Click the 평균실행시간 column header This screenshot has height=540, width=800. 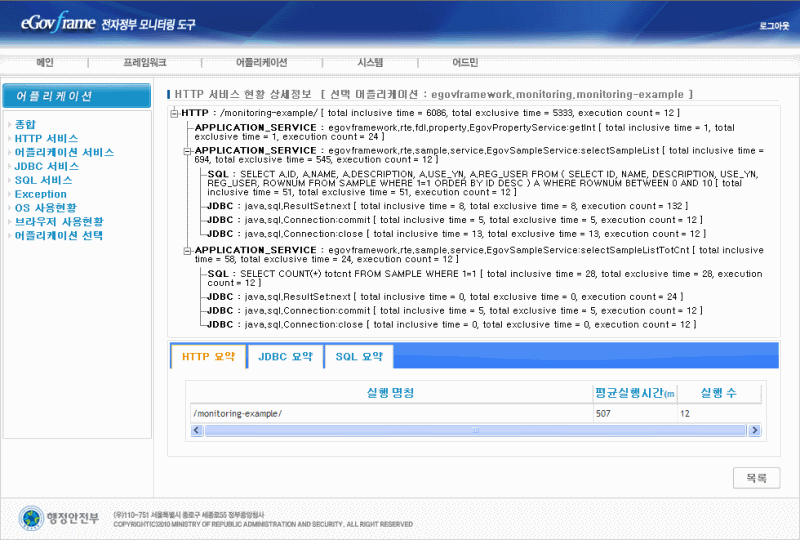tap(635, 393)
